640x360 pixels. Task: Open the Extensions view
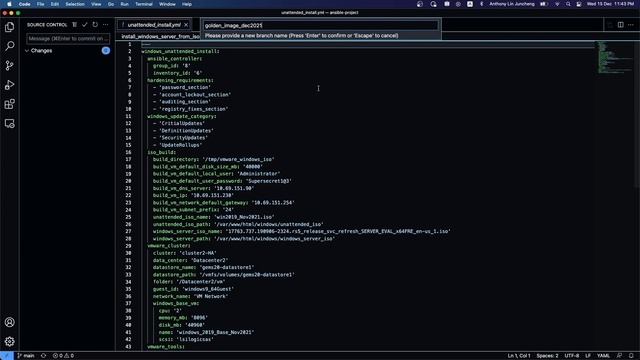[x=9, y=104]
